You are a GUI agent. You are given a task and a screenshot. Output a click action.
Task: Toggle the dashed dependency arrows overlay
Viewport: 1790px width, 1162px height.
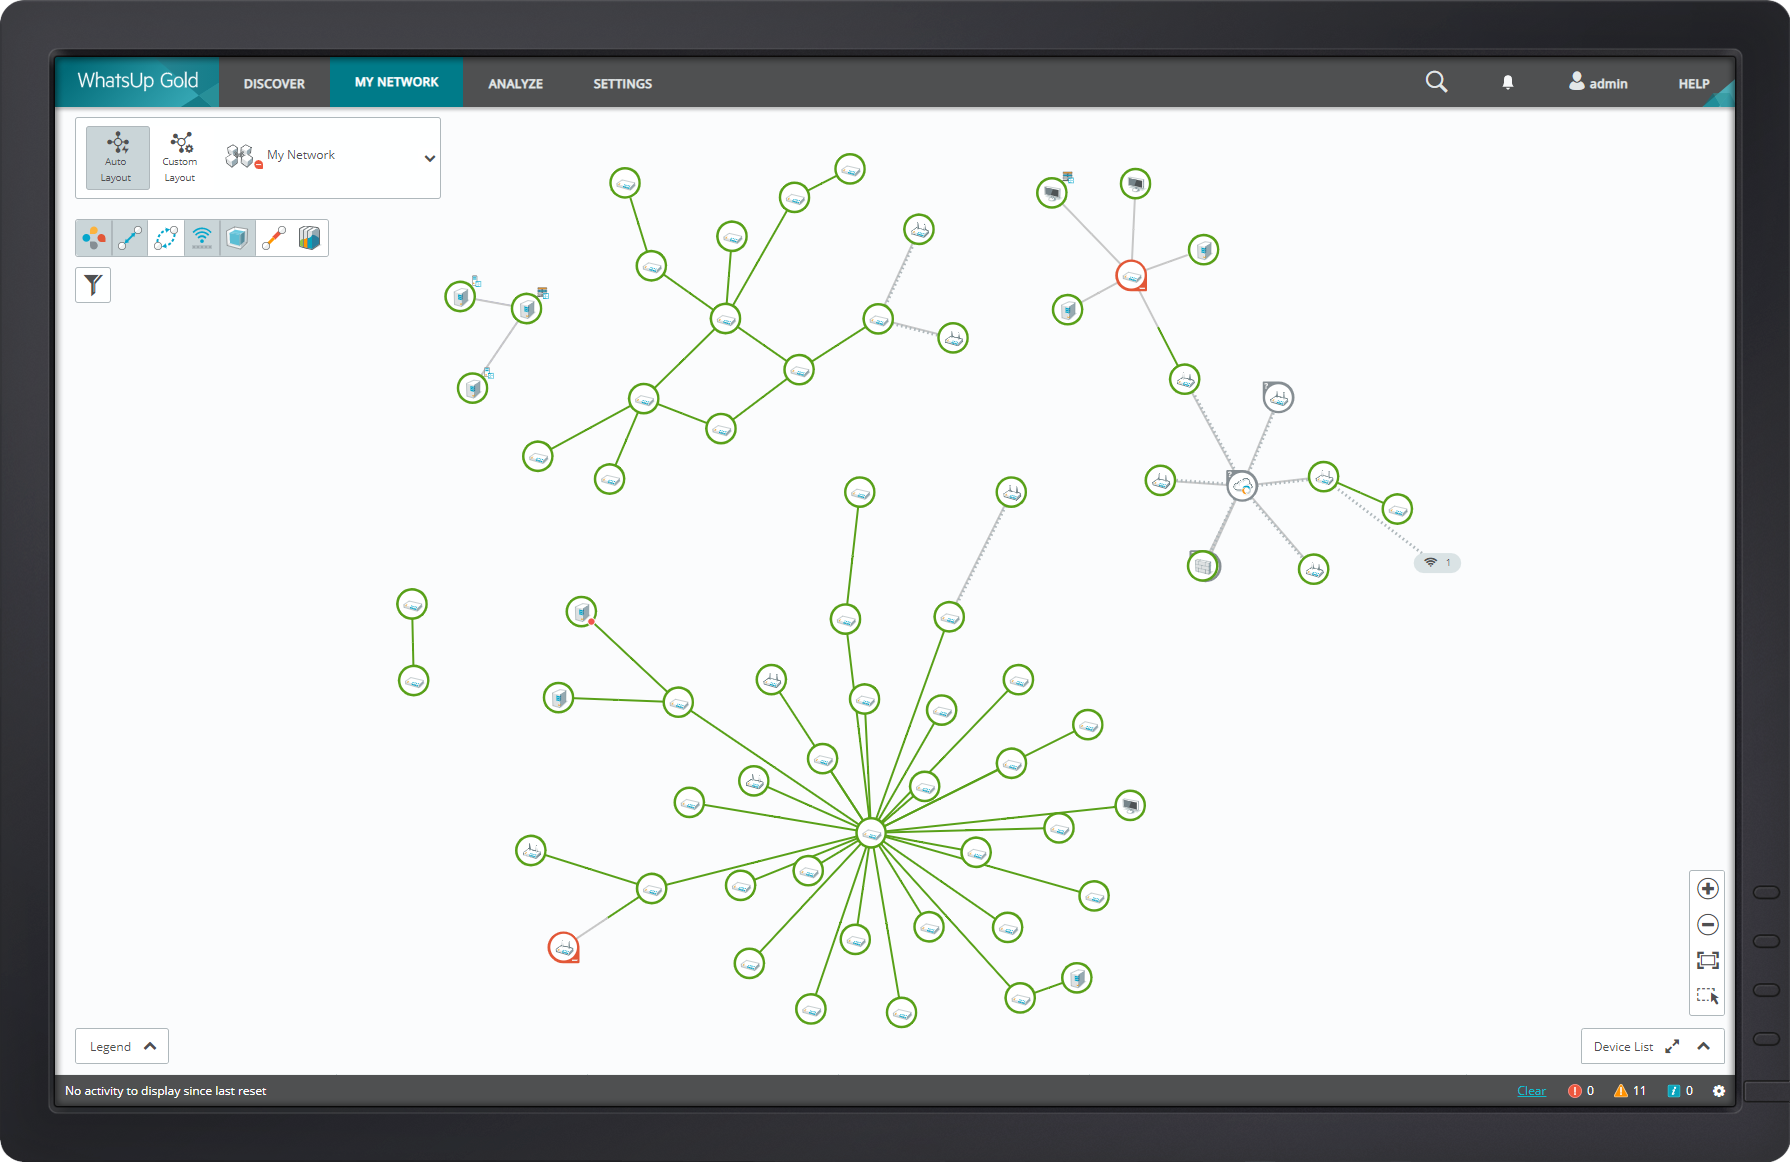166,238
